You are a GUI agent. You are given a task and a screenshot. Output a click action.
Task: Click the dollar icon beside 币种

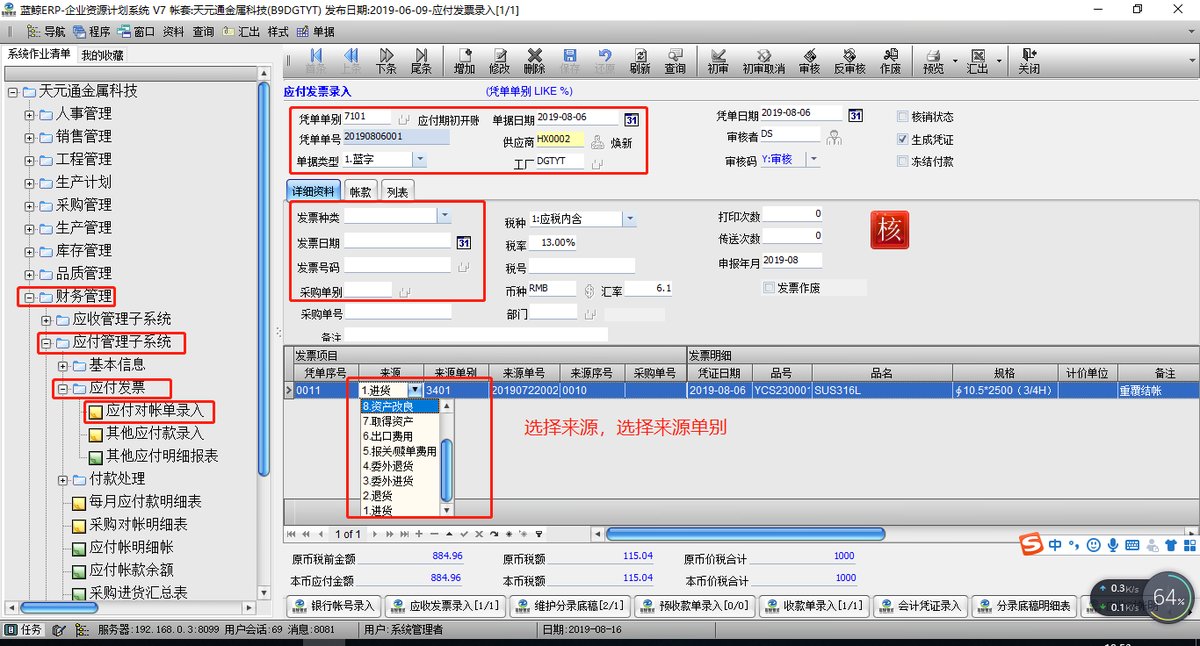tap(590, 291)
